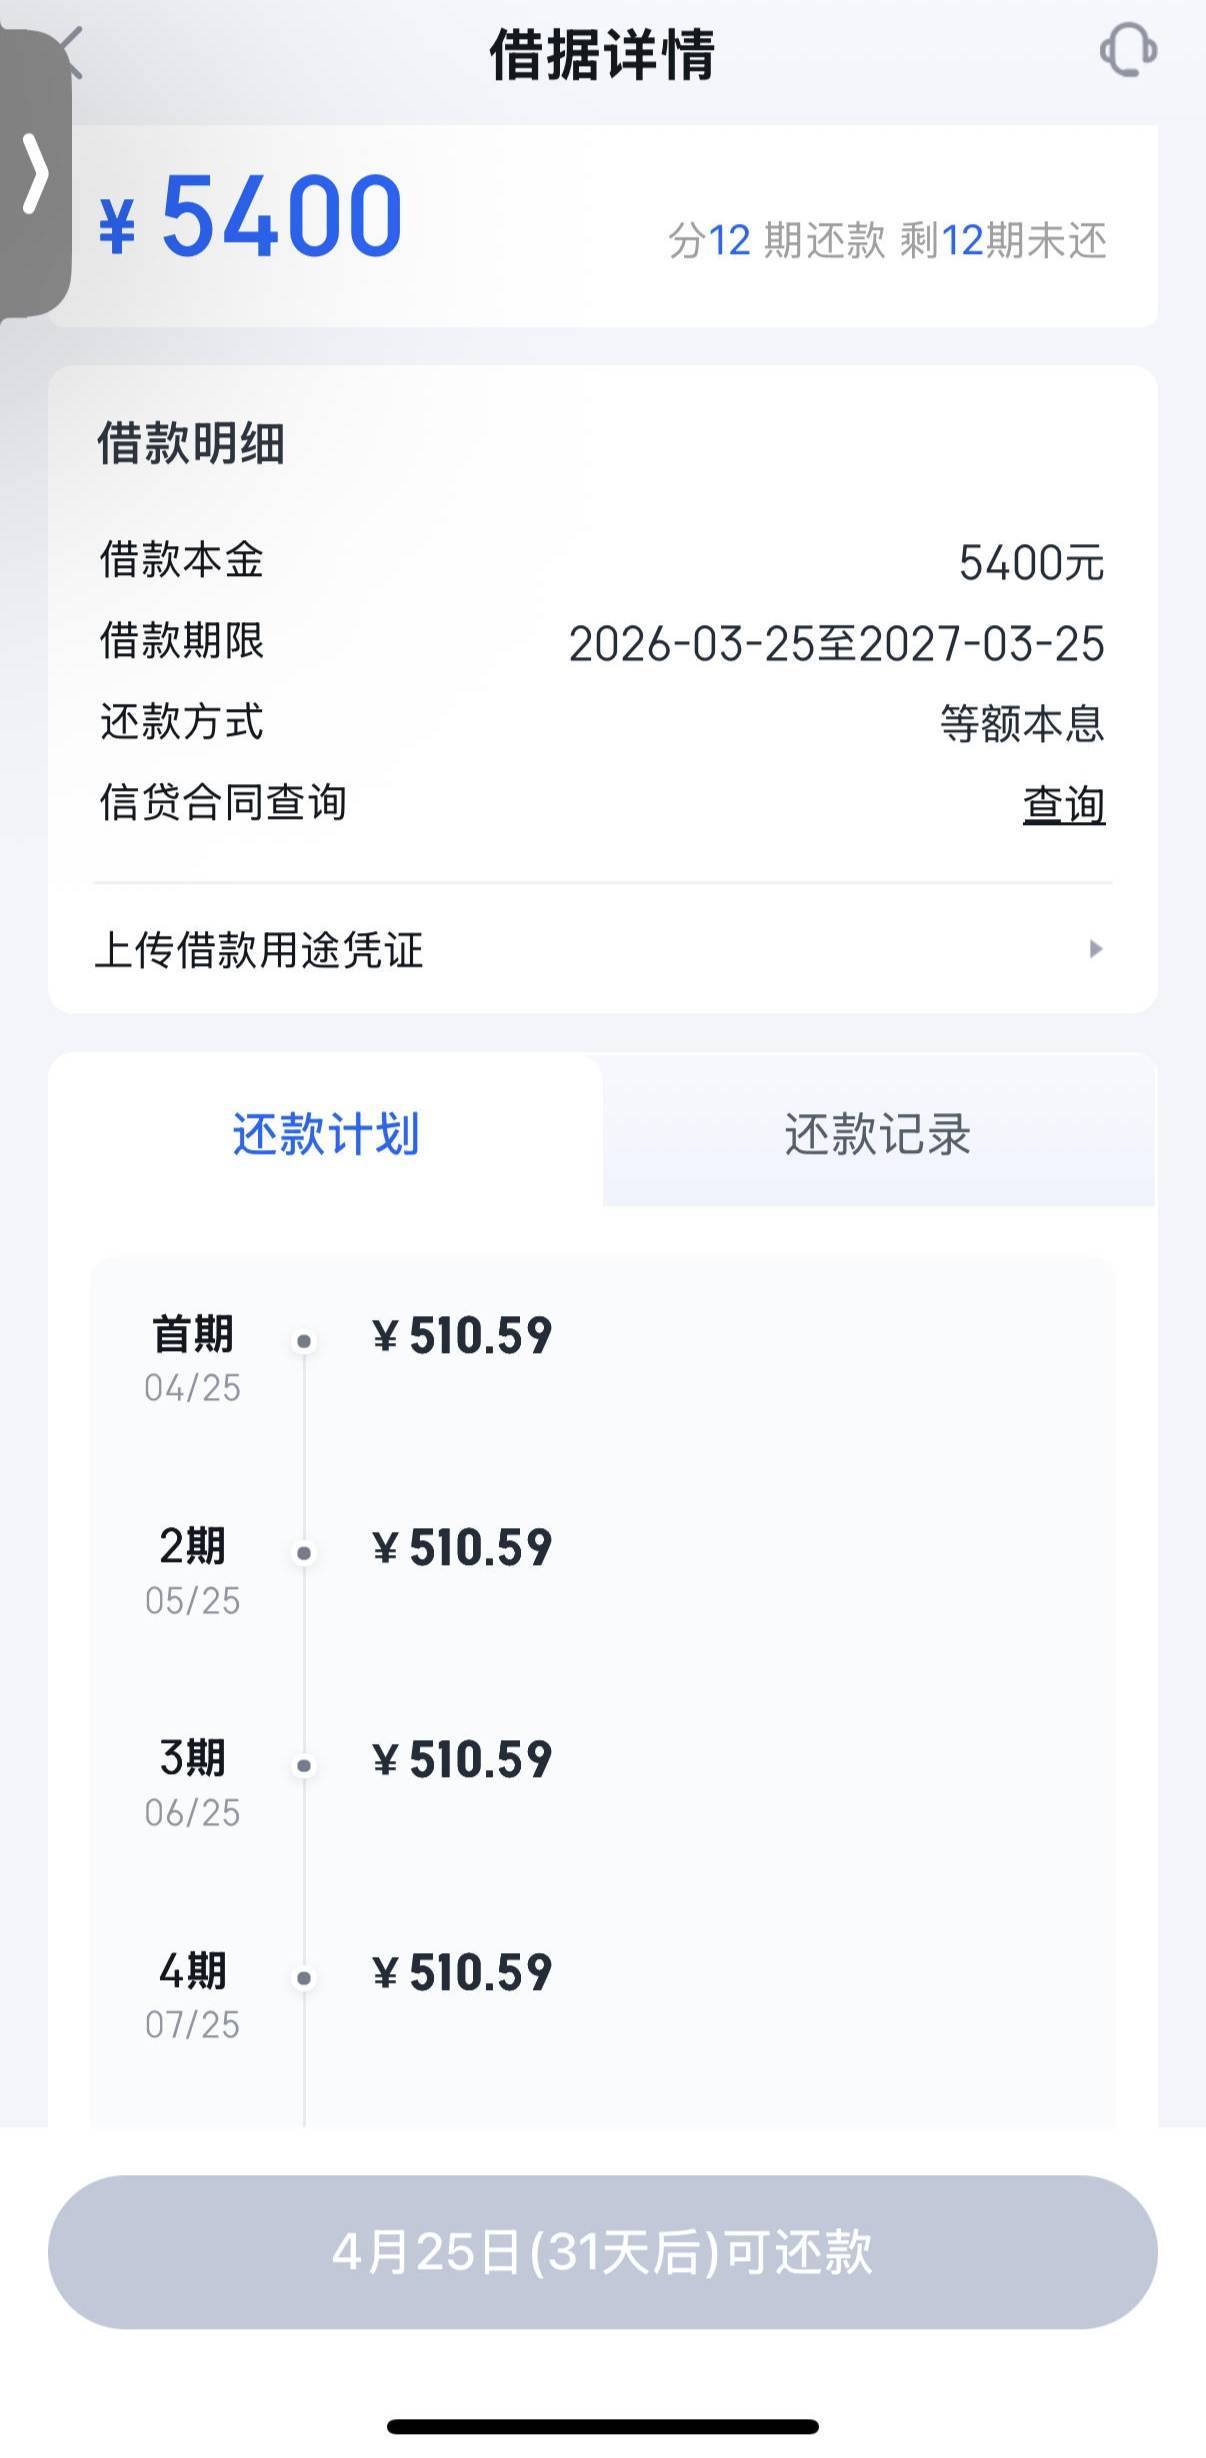Click the 查询 contract link
Screen dimensions: 1206x2458
click(x=1063, y=804)
